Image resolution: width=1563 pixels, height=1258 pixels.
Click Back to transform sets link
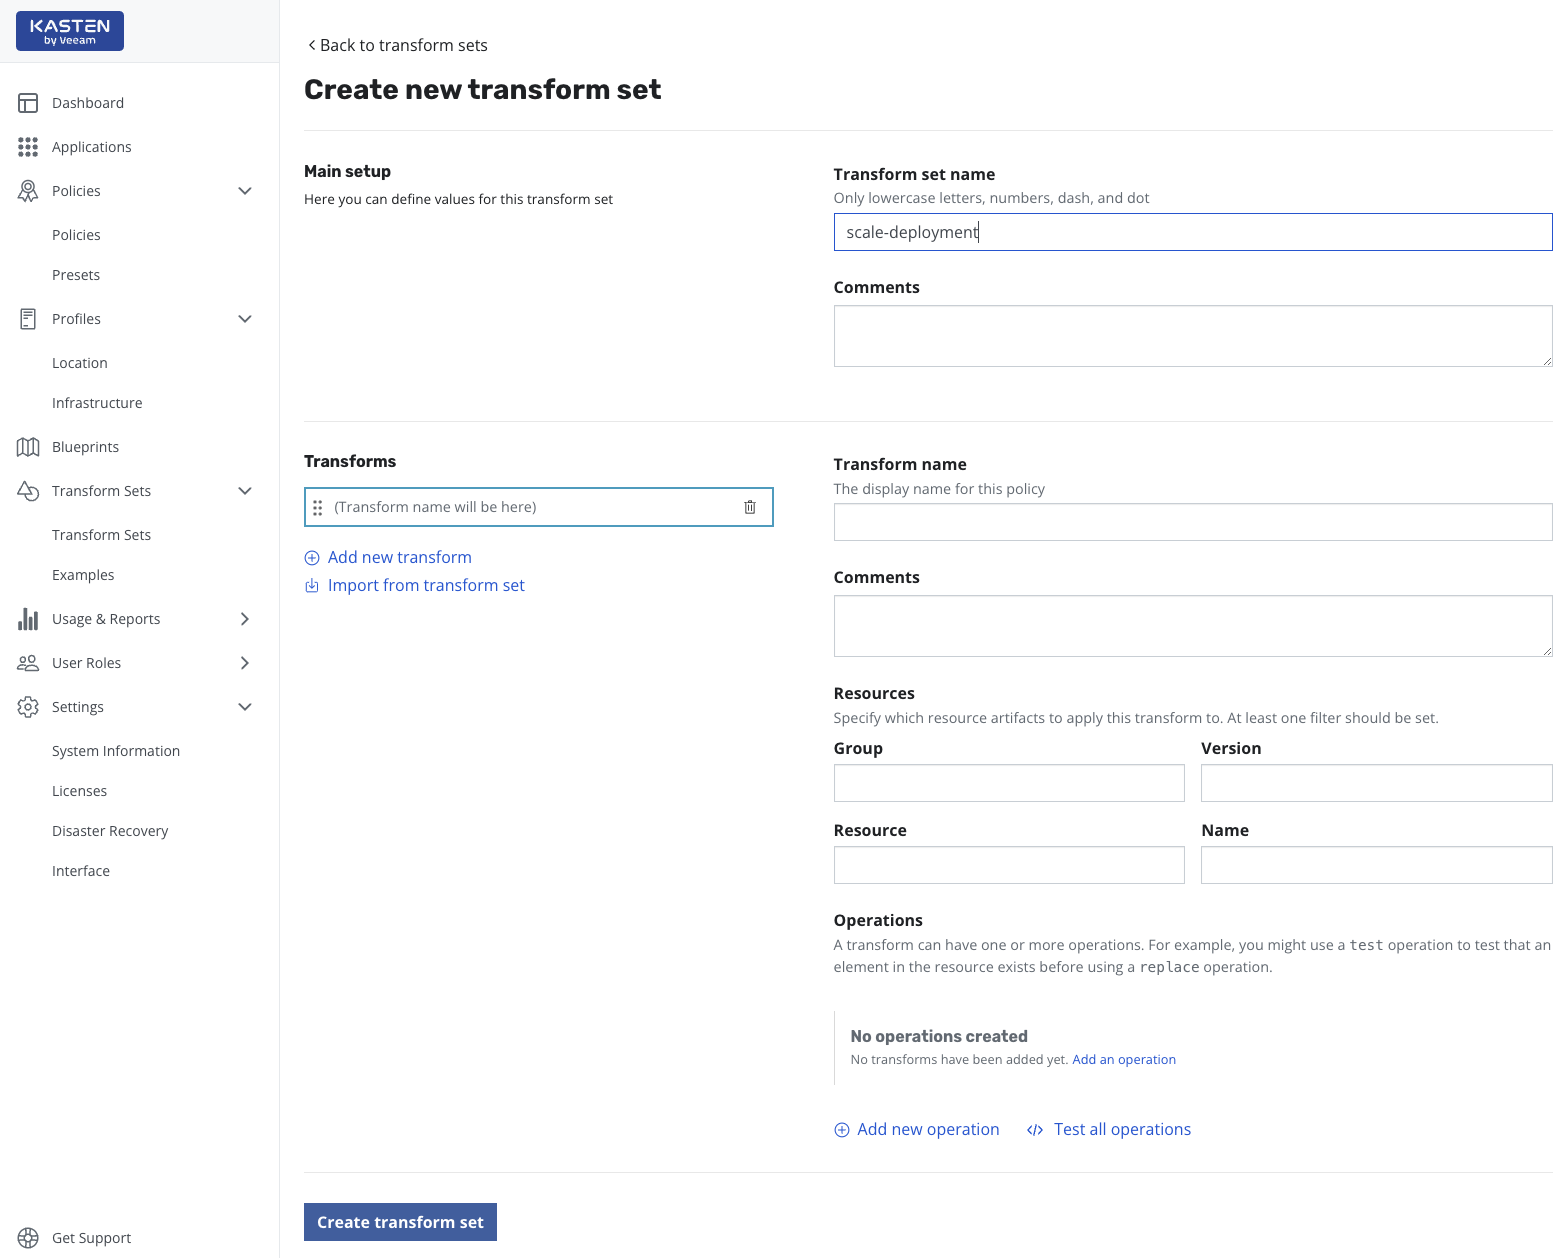(398, 45)
